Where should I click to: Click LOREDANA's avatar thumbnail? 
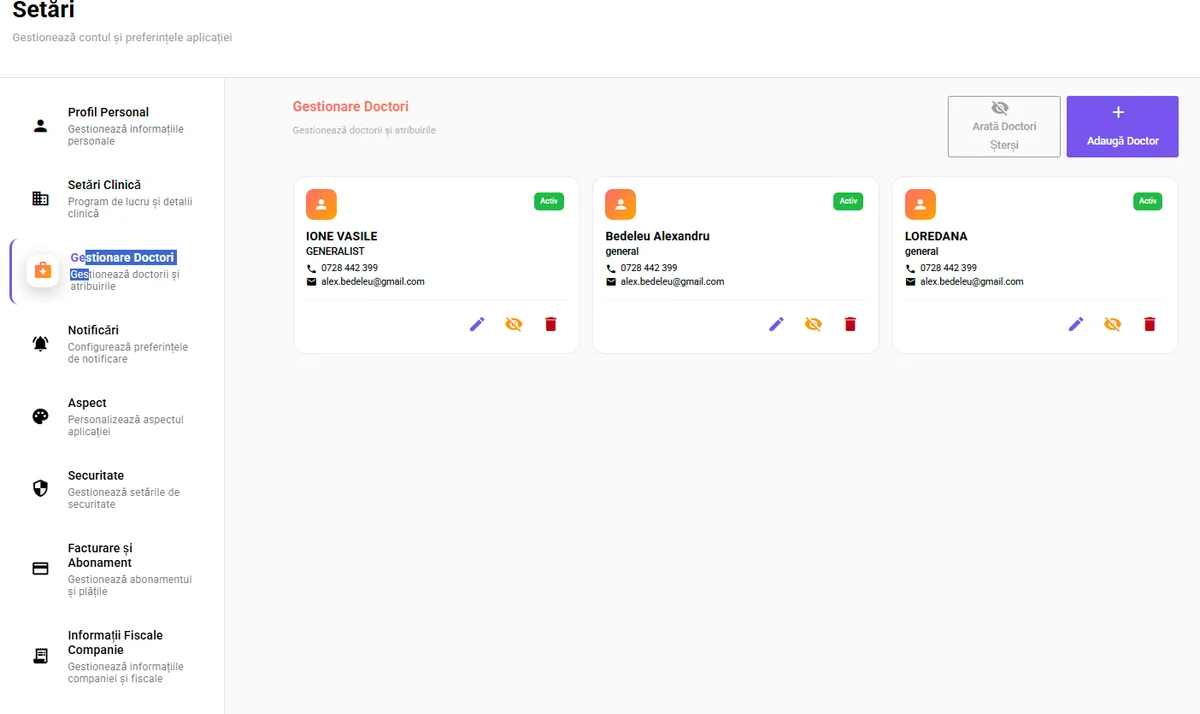920,204
